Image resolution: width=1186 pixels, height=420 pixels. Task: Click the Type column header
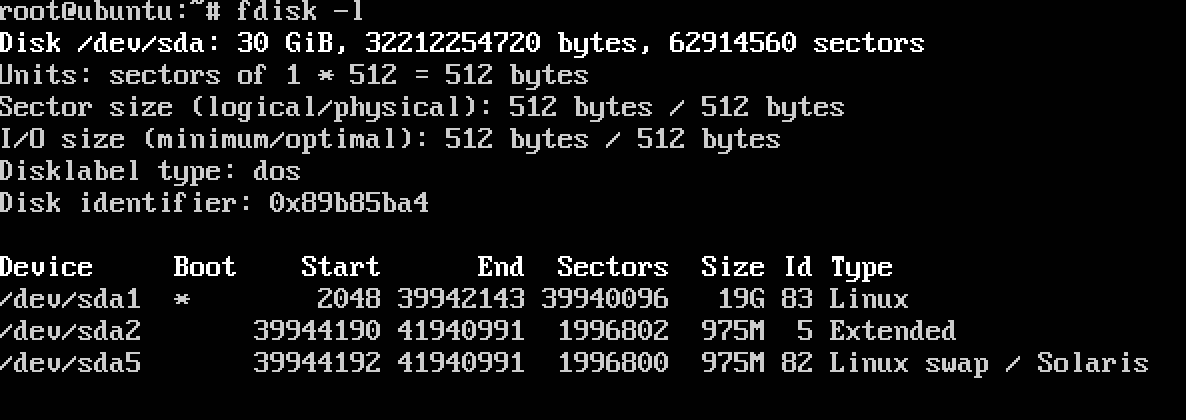(x=862, y=268)
